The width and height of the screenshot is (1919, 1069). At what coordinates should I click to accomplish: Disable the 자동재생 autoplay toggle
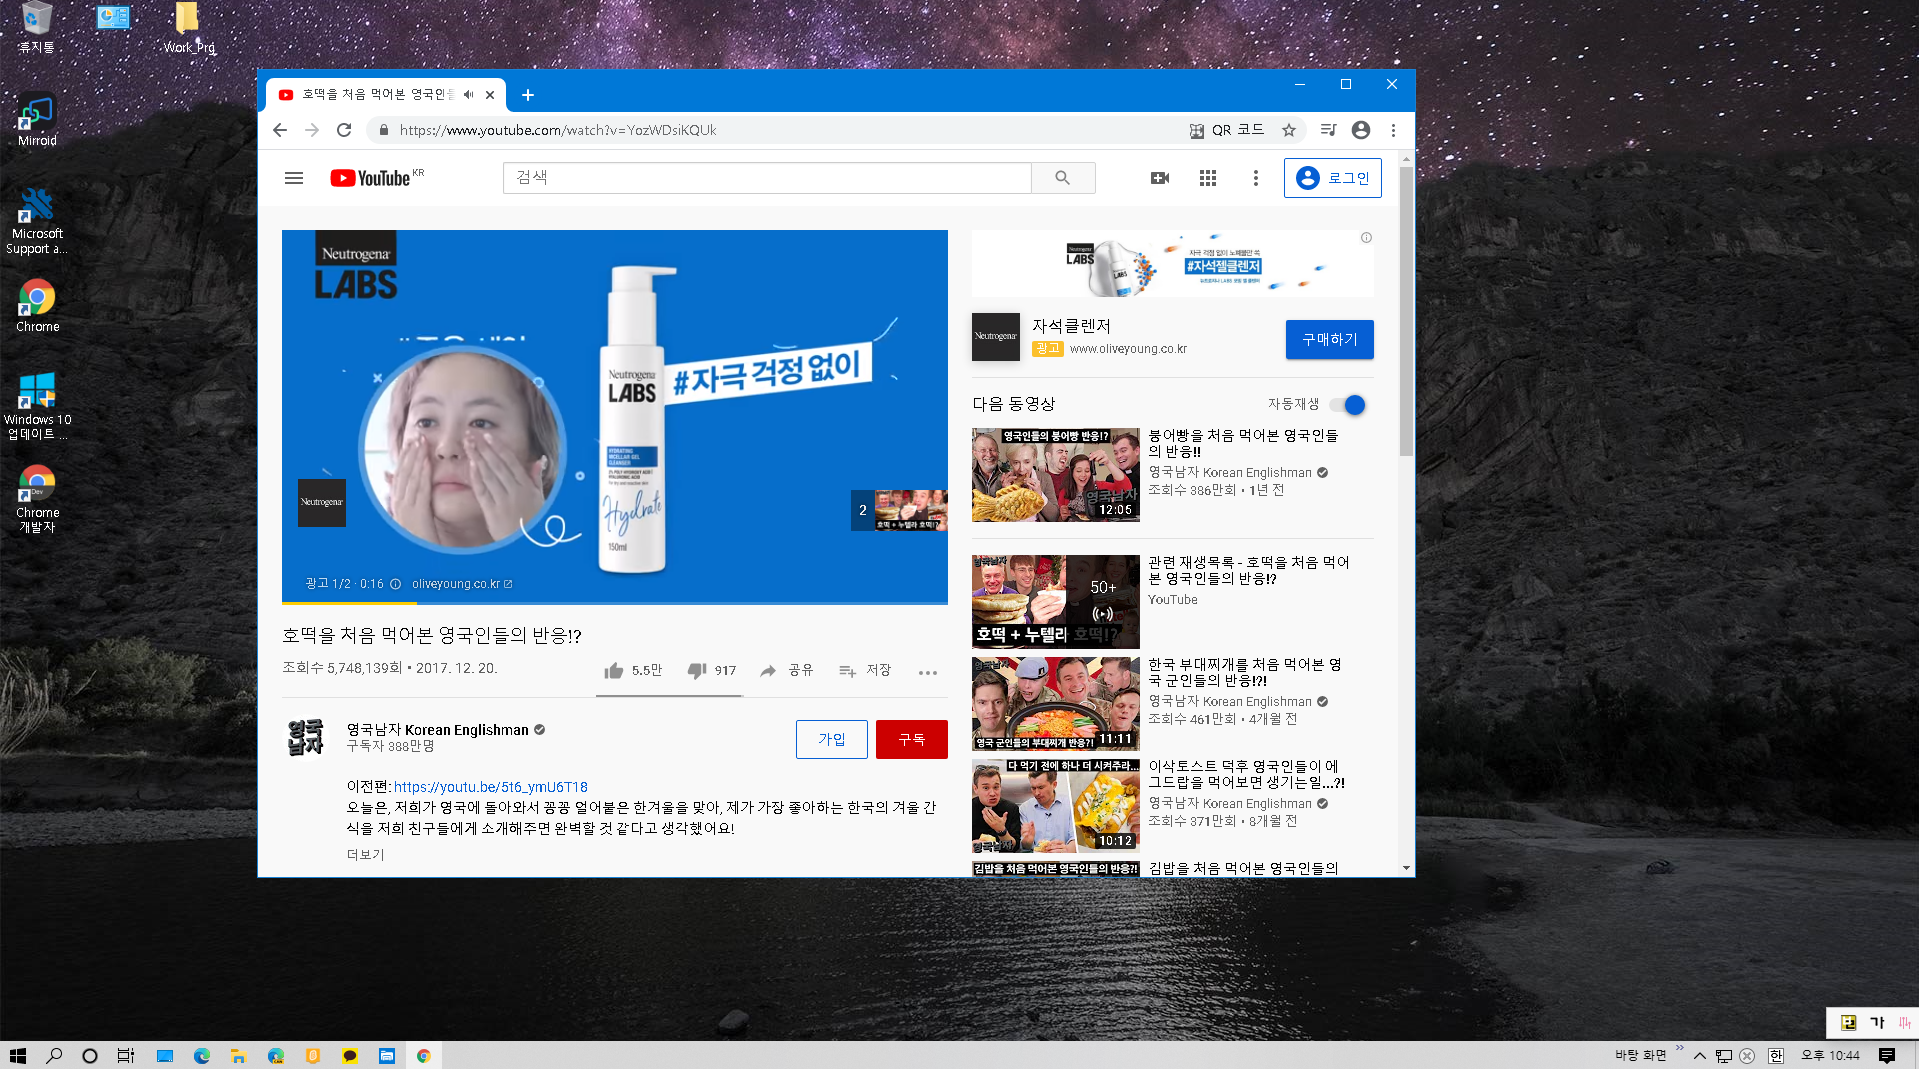(x=1352, y=405)
